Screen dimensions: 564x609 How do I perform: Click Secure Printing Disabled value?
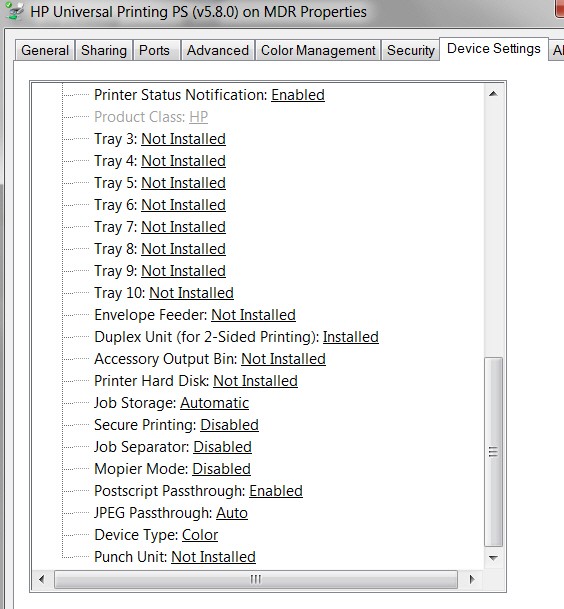coord(230,425)
